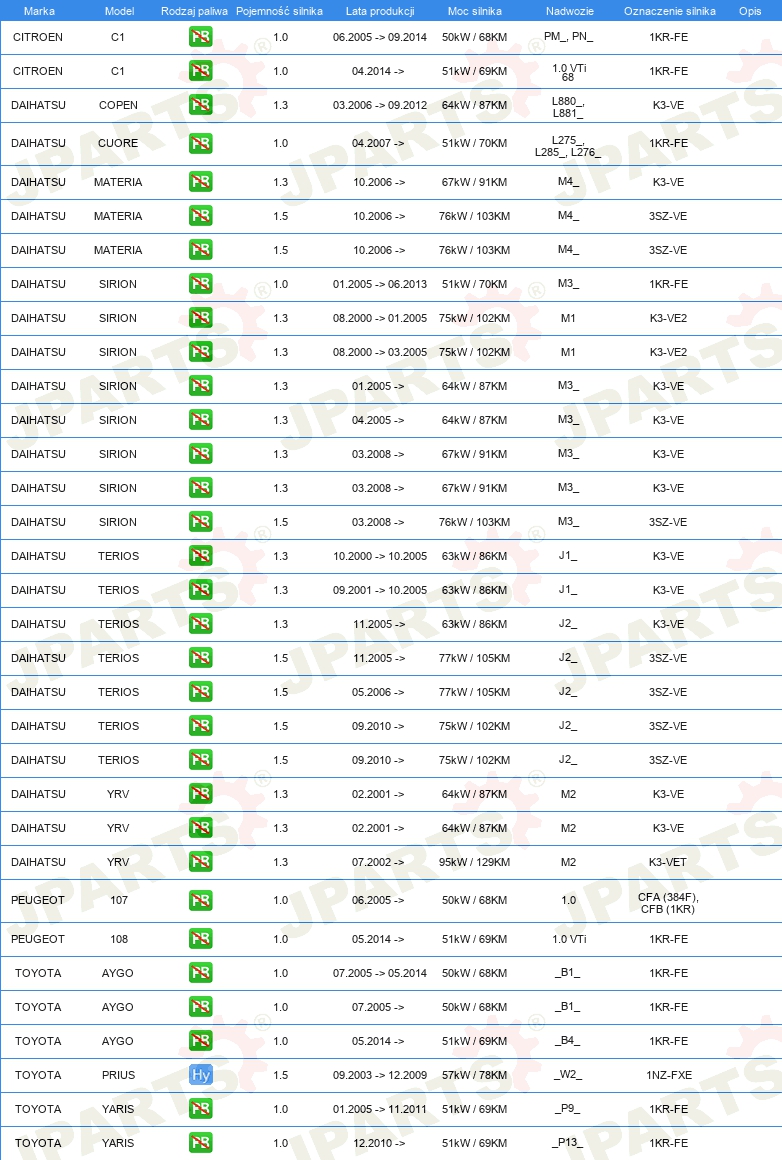Click production years 01.2005 -> 06.2013
This screenshot has height=1160, width=782.
click(380, 284)
